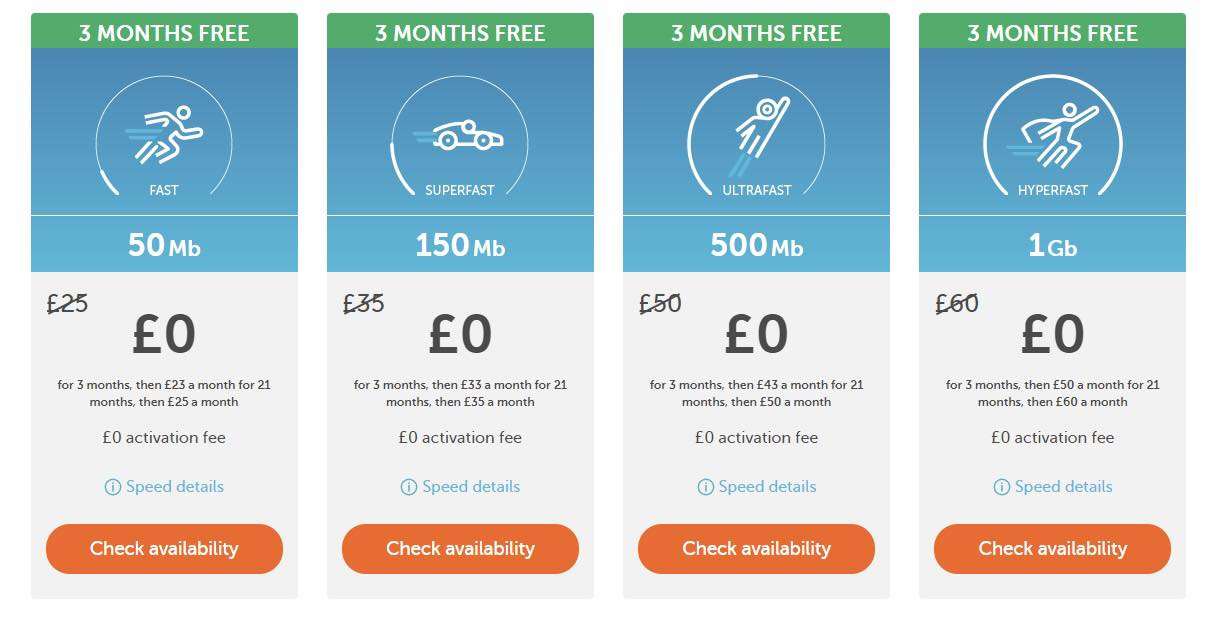Image resolution: width=1222 pixels, height=624 pixels.
Task: Click the ULTRAFAST rocket man icon
Action: pos(757,135)
